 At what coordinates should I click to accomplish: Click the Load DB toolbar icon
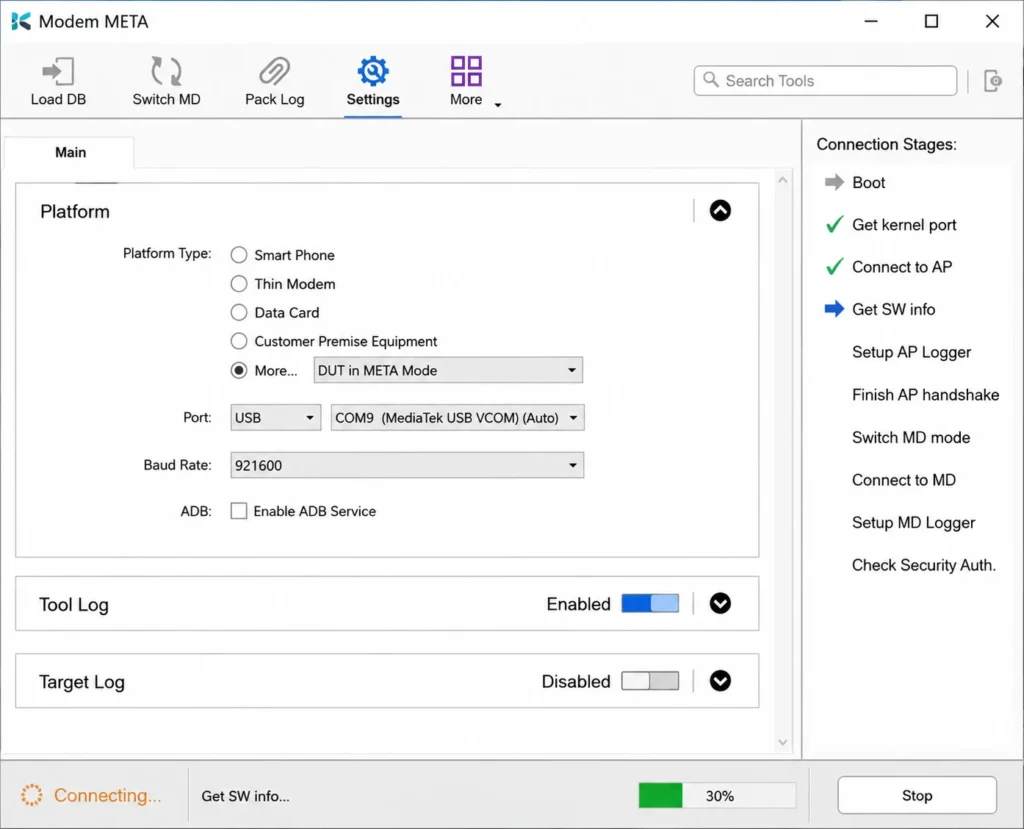point(58,71)
